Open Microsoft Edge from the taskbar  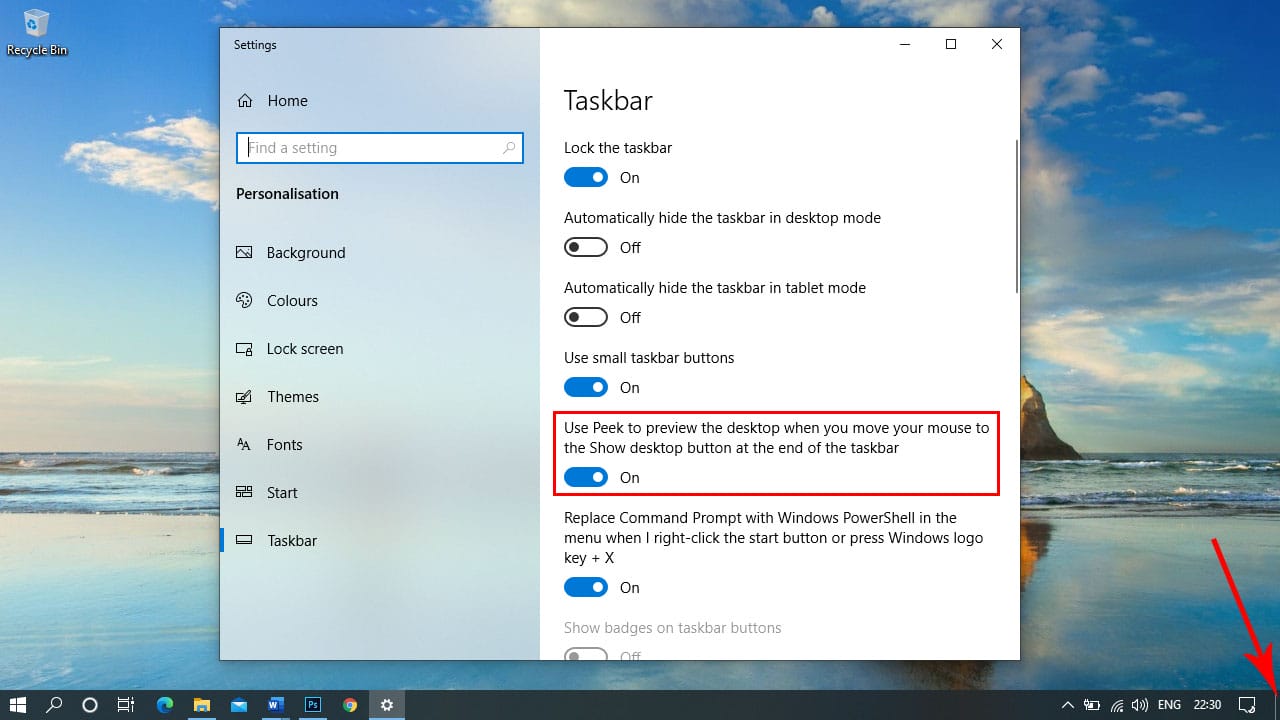pyautogui.click(x=164, y=705)
